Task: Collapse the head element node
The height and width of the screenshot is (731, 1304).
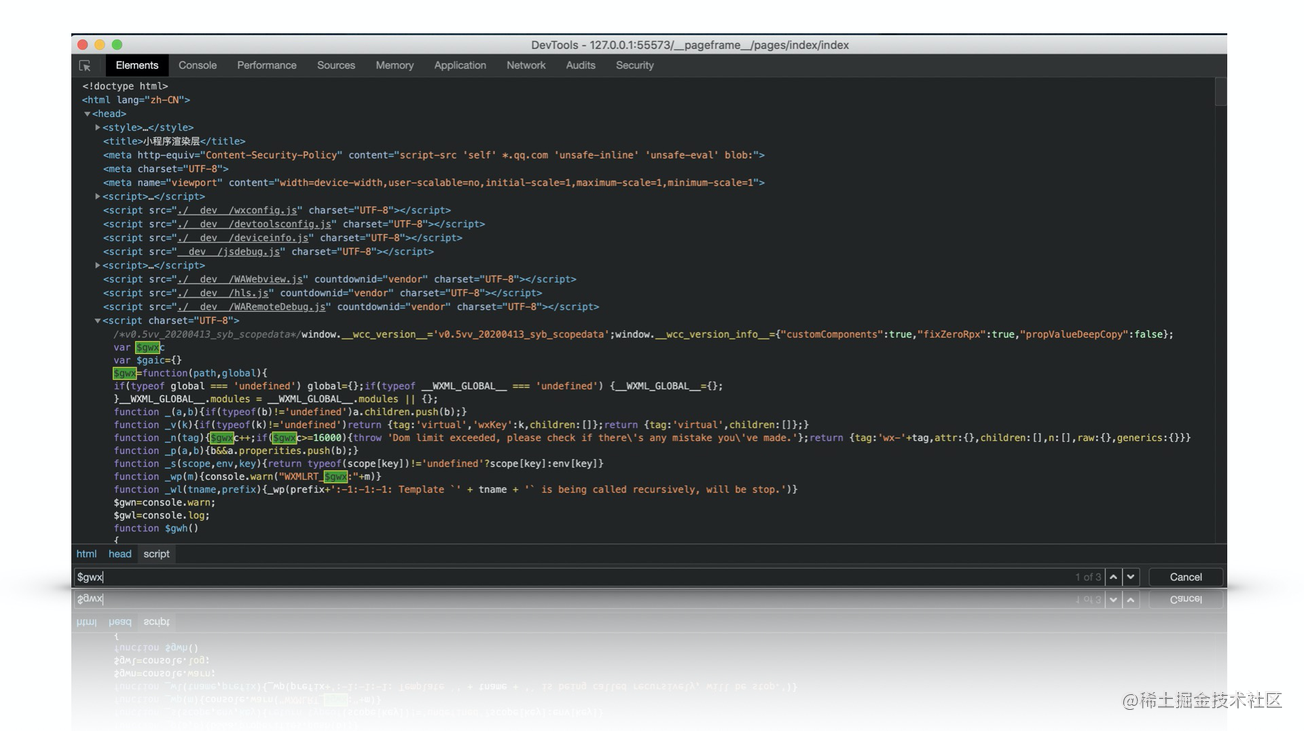Action: [88, 114]
